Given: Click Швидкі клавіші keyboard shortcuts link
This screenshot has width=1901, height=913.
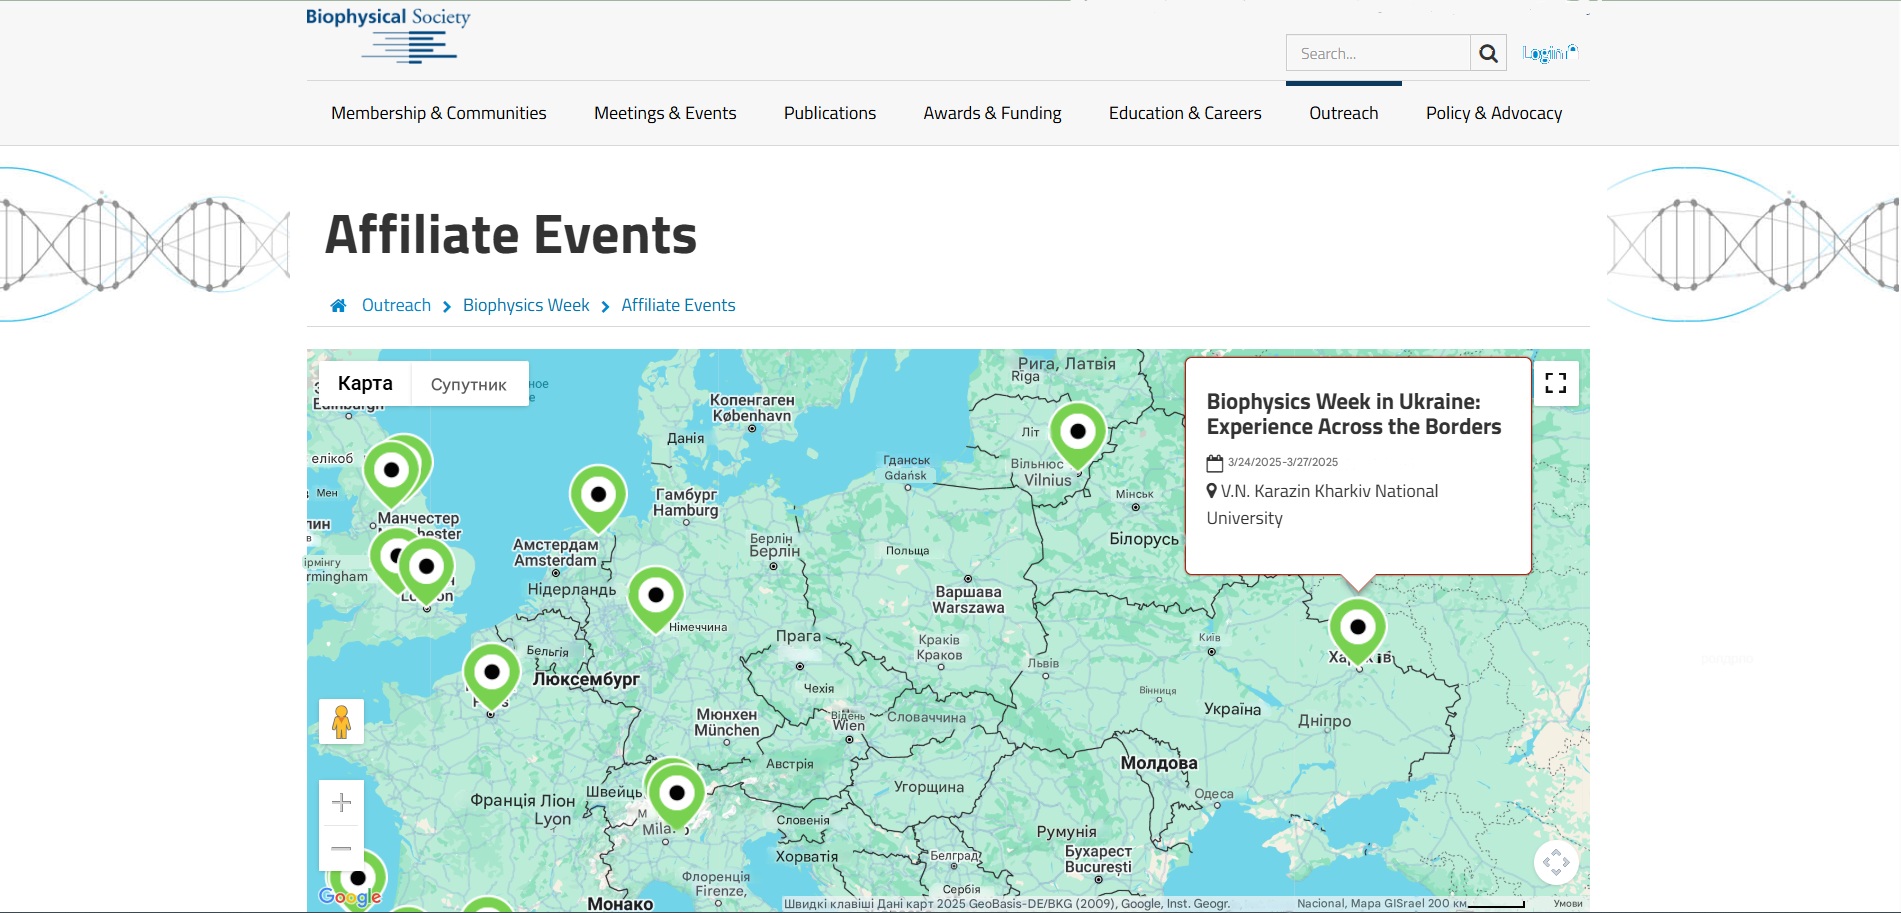Looking at the screenshot, I should click(829, 904).
